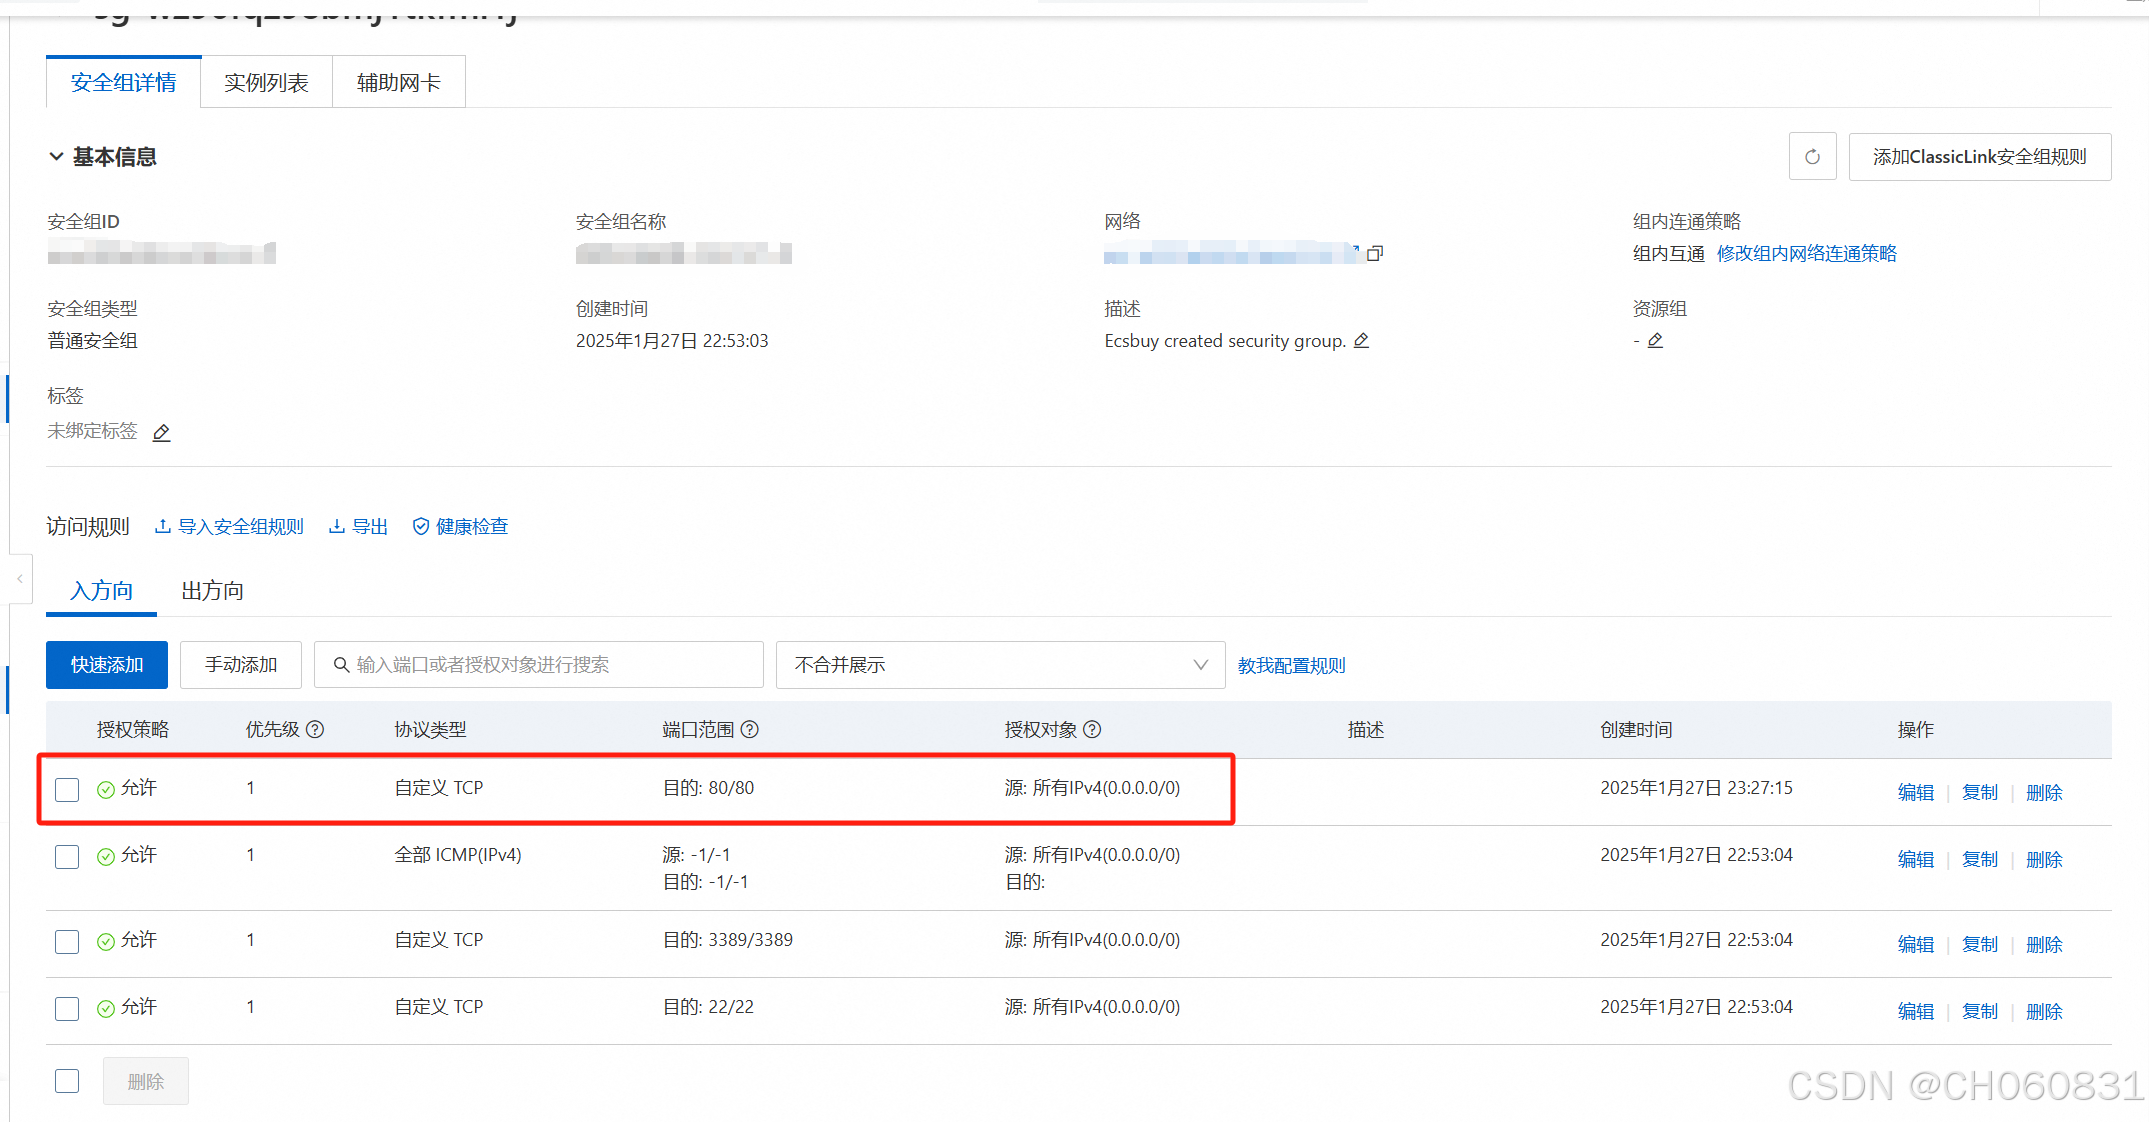
Task: Open the 不合并展示 dropdown
Action: [1000, 665]
